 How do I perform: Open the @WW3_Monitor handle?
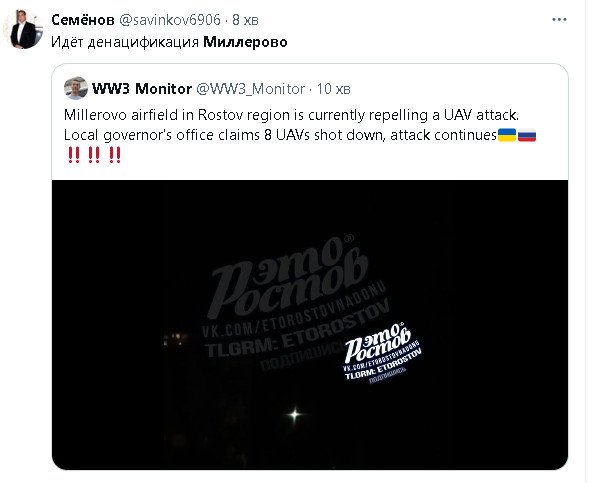coord(250,89)
